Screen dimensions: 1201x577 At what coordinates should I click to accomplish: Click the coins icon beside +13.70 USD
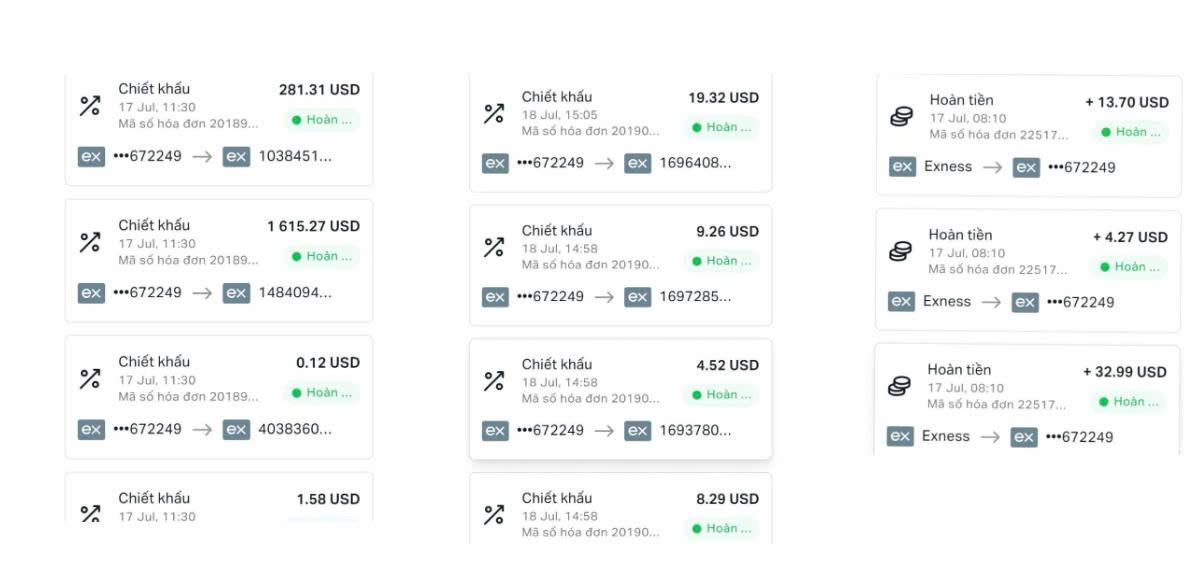tap(901, 117)
